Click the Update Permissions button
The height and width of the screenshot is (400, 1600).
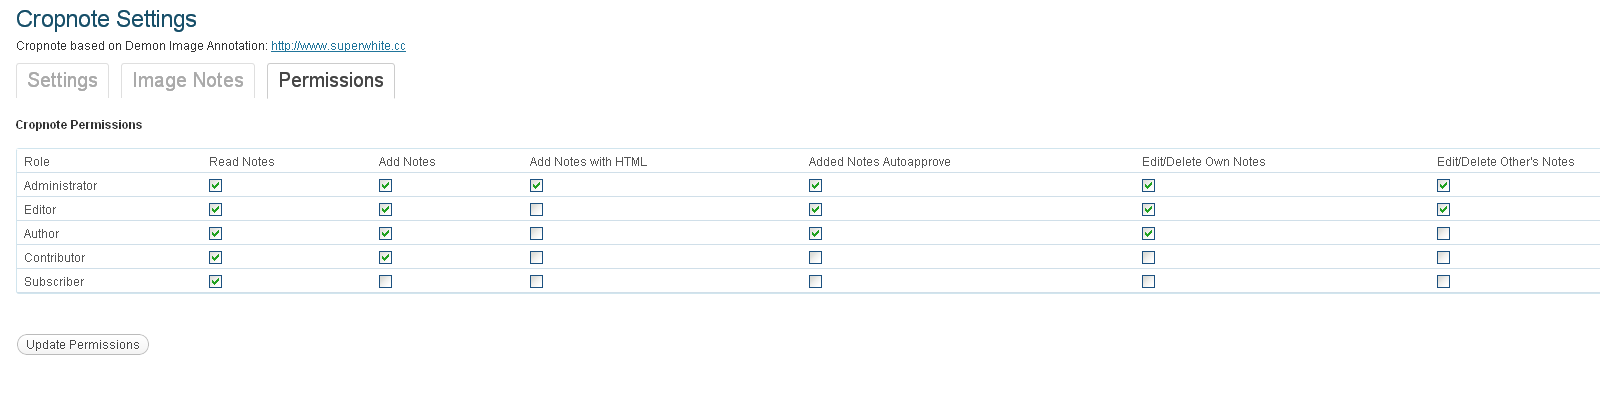tap(83, 345)
